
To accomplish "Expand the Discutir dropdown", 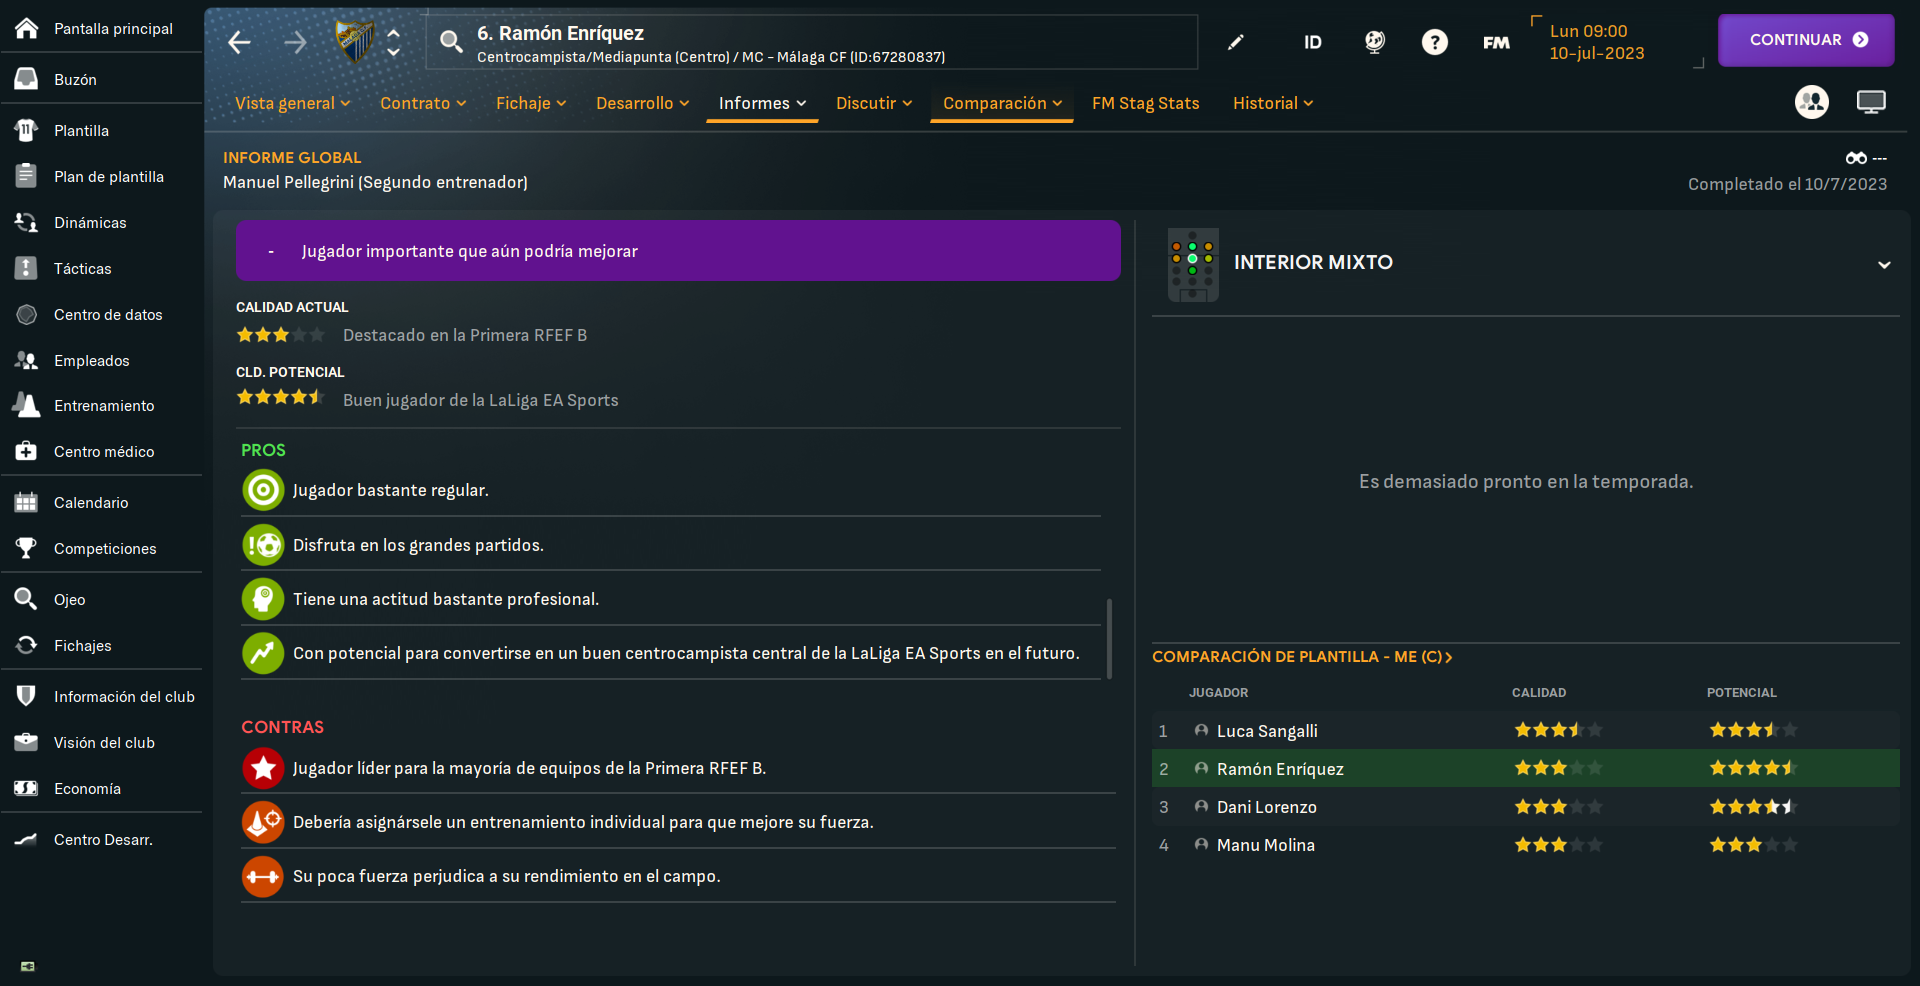I will tap(874, 103).
